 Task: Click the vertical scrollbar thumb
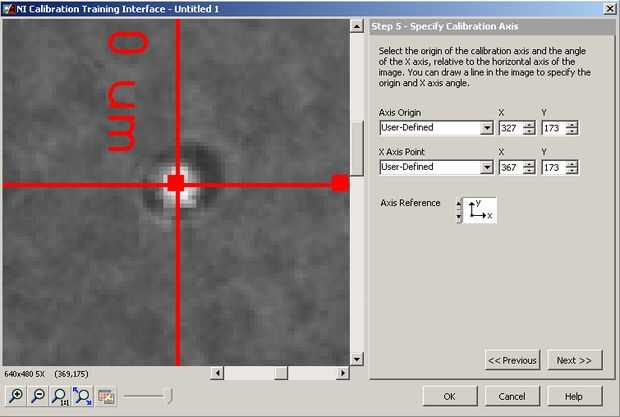click(x=357, y=148)
